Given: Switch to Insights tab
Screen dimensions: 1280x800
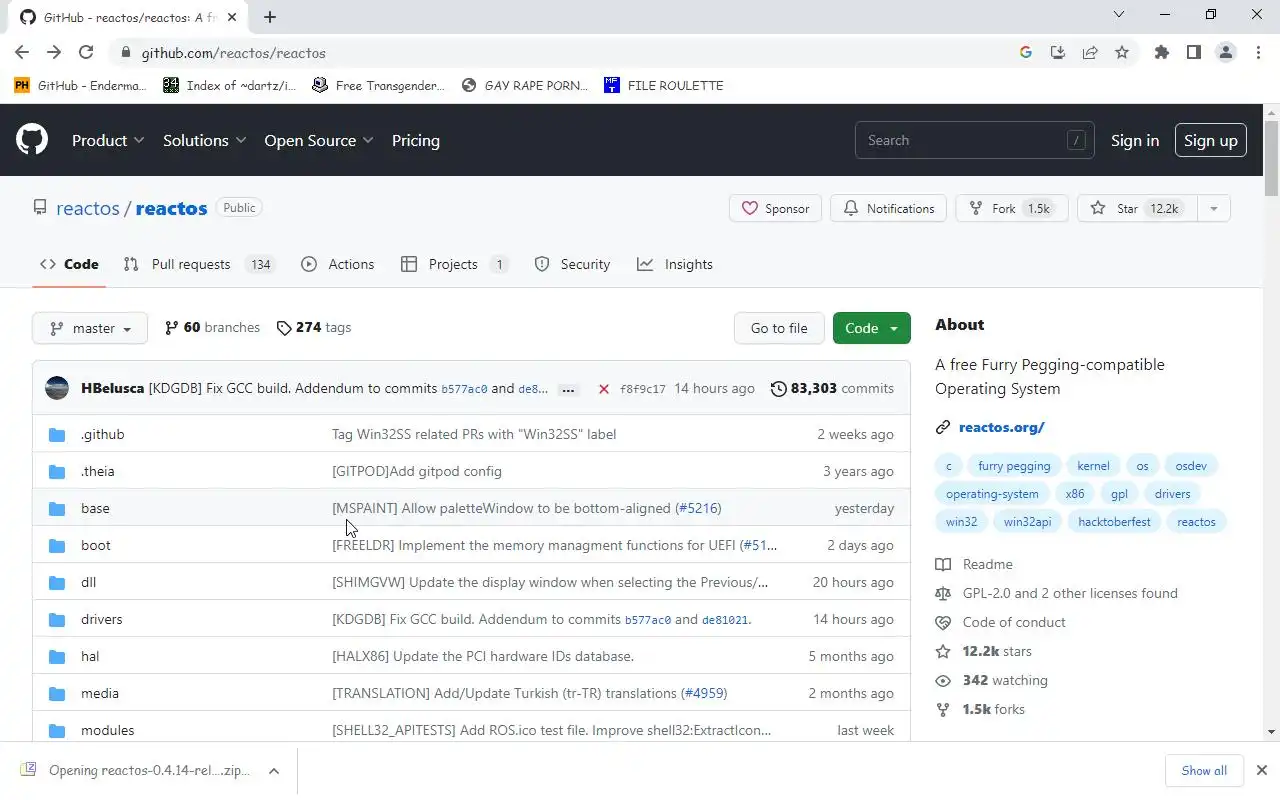Looking at the screenshot, I should [675, 264].
